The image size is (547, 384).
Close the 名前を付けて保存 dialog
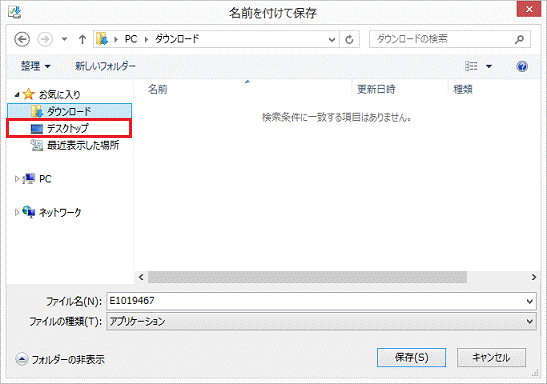[x=529, y=9]
